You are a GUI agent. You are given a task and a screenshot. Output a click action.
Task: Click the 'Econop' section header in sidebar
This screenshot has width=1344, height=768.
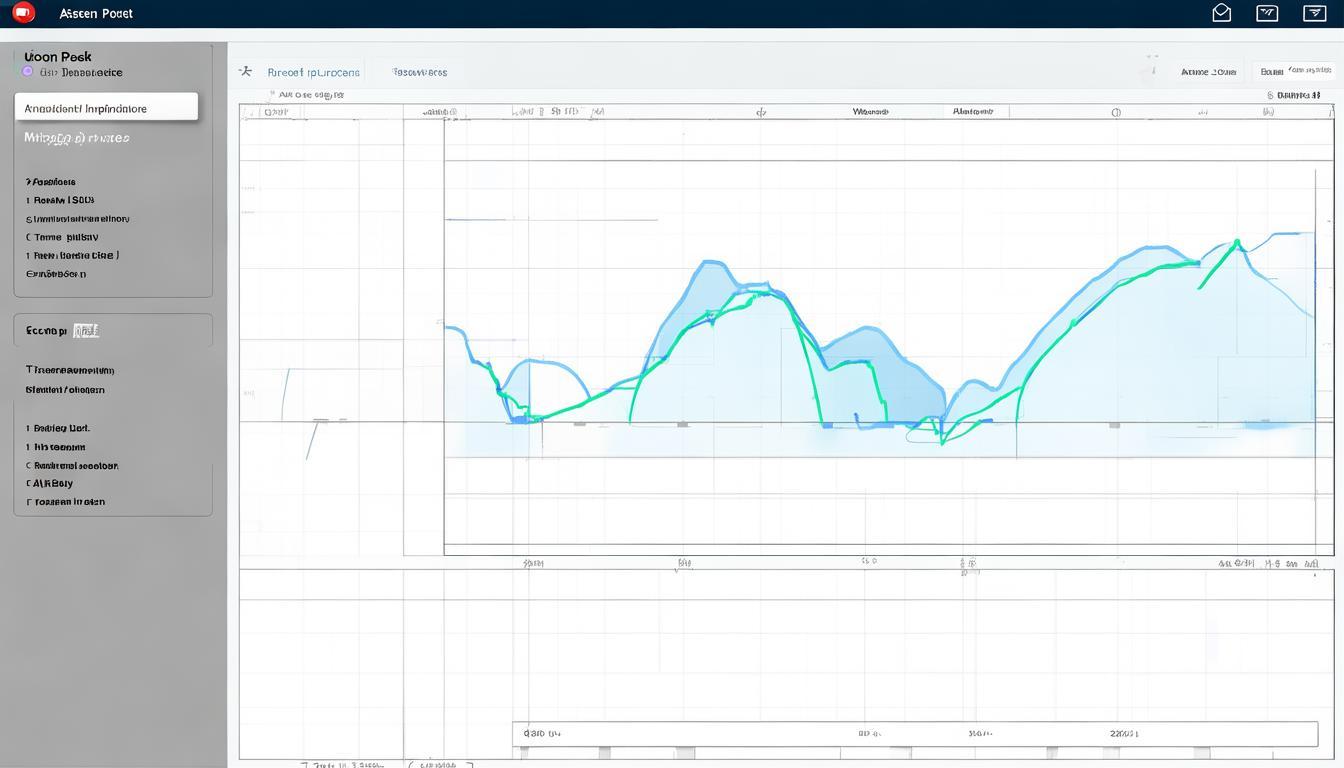(46, 330)
